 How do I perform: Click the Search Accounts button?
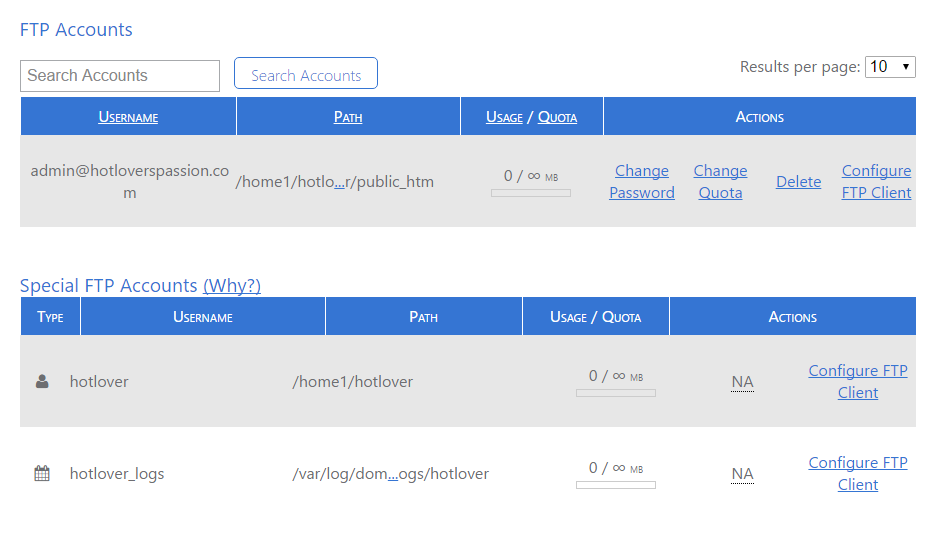pyautogui.click(x=306, y=73)
